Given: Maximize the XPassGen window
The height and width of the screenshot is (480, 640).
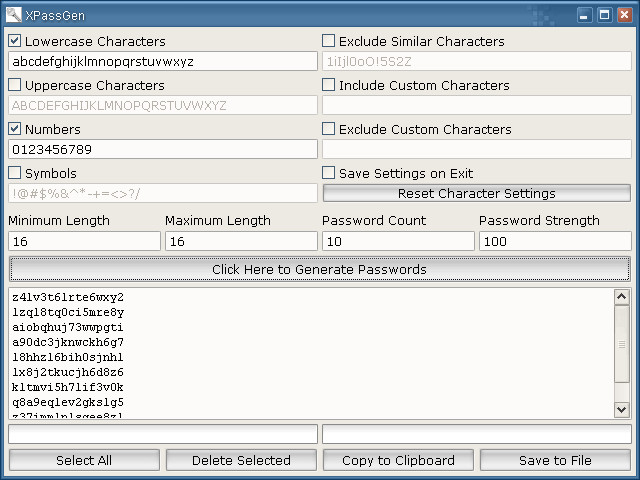Looking at the screenshot, I should point(604,14).
